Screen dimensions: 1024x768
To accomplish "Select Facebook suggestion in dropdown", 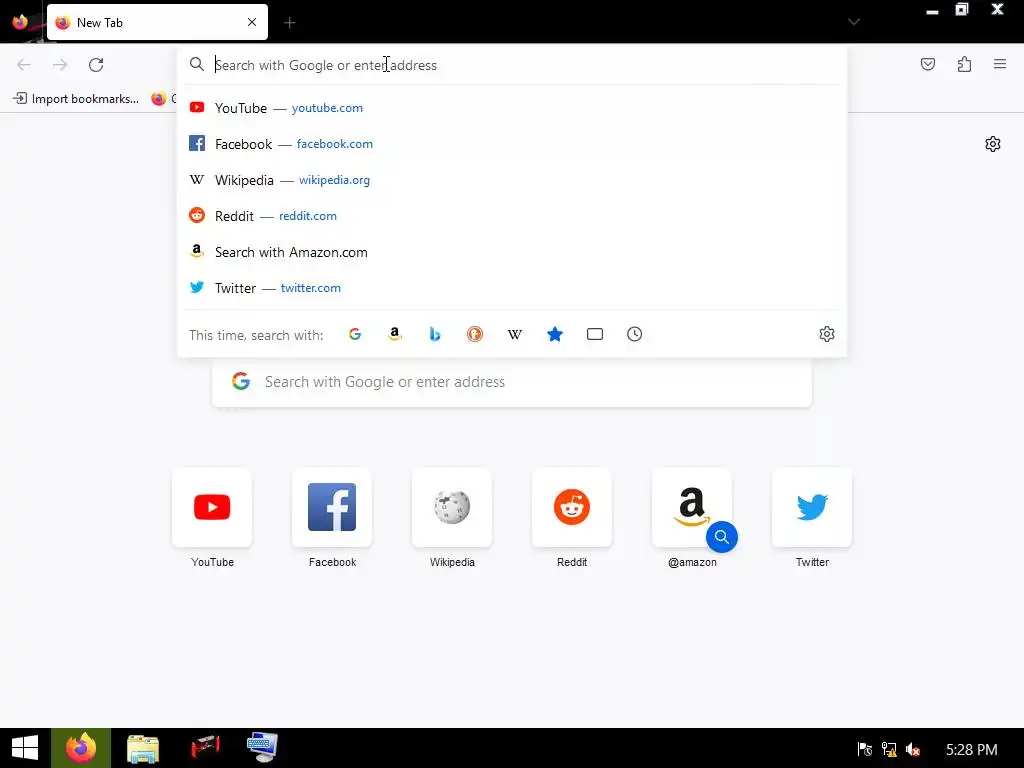I will 512,144.
